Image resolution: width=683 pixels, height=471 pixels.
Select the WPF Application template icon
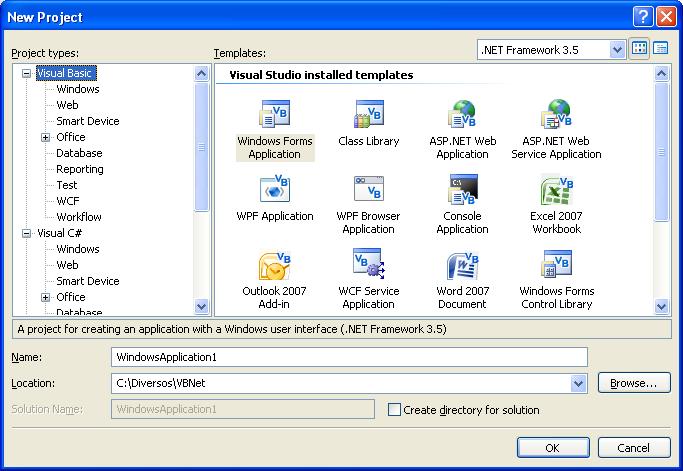[x=274, y=190]
